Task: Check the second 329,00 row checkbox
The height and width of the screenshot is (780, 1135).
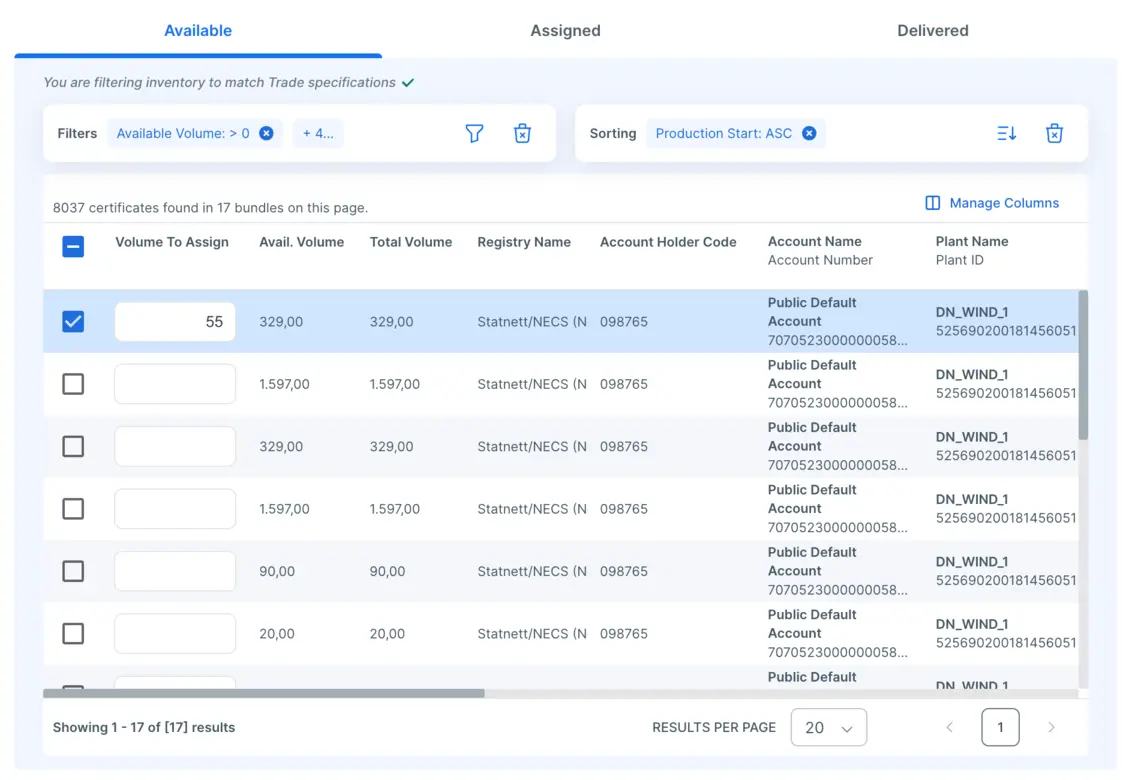Action: tap(73, 446)
